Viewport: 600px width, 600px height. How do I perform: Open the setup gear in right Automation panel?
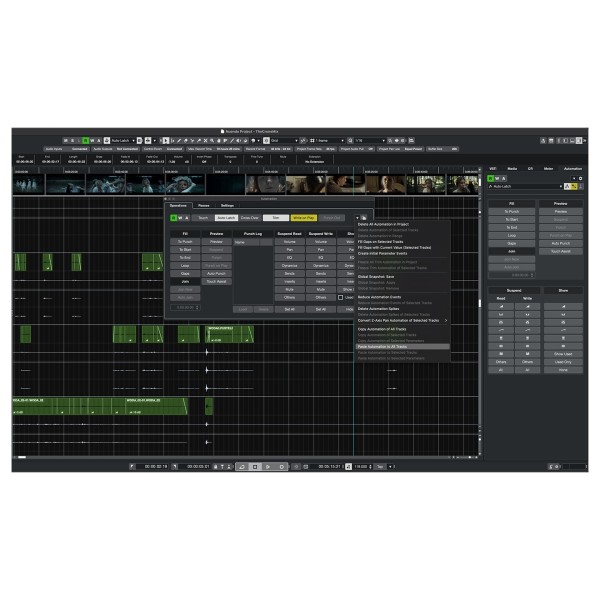pyautogui.click(x=580, y=178)
